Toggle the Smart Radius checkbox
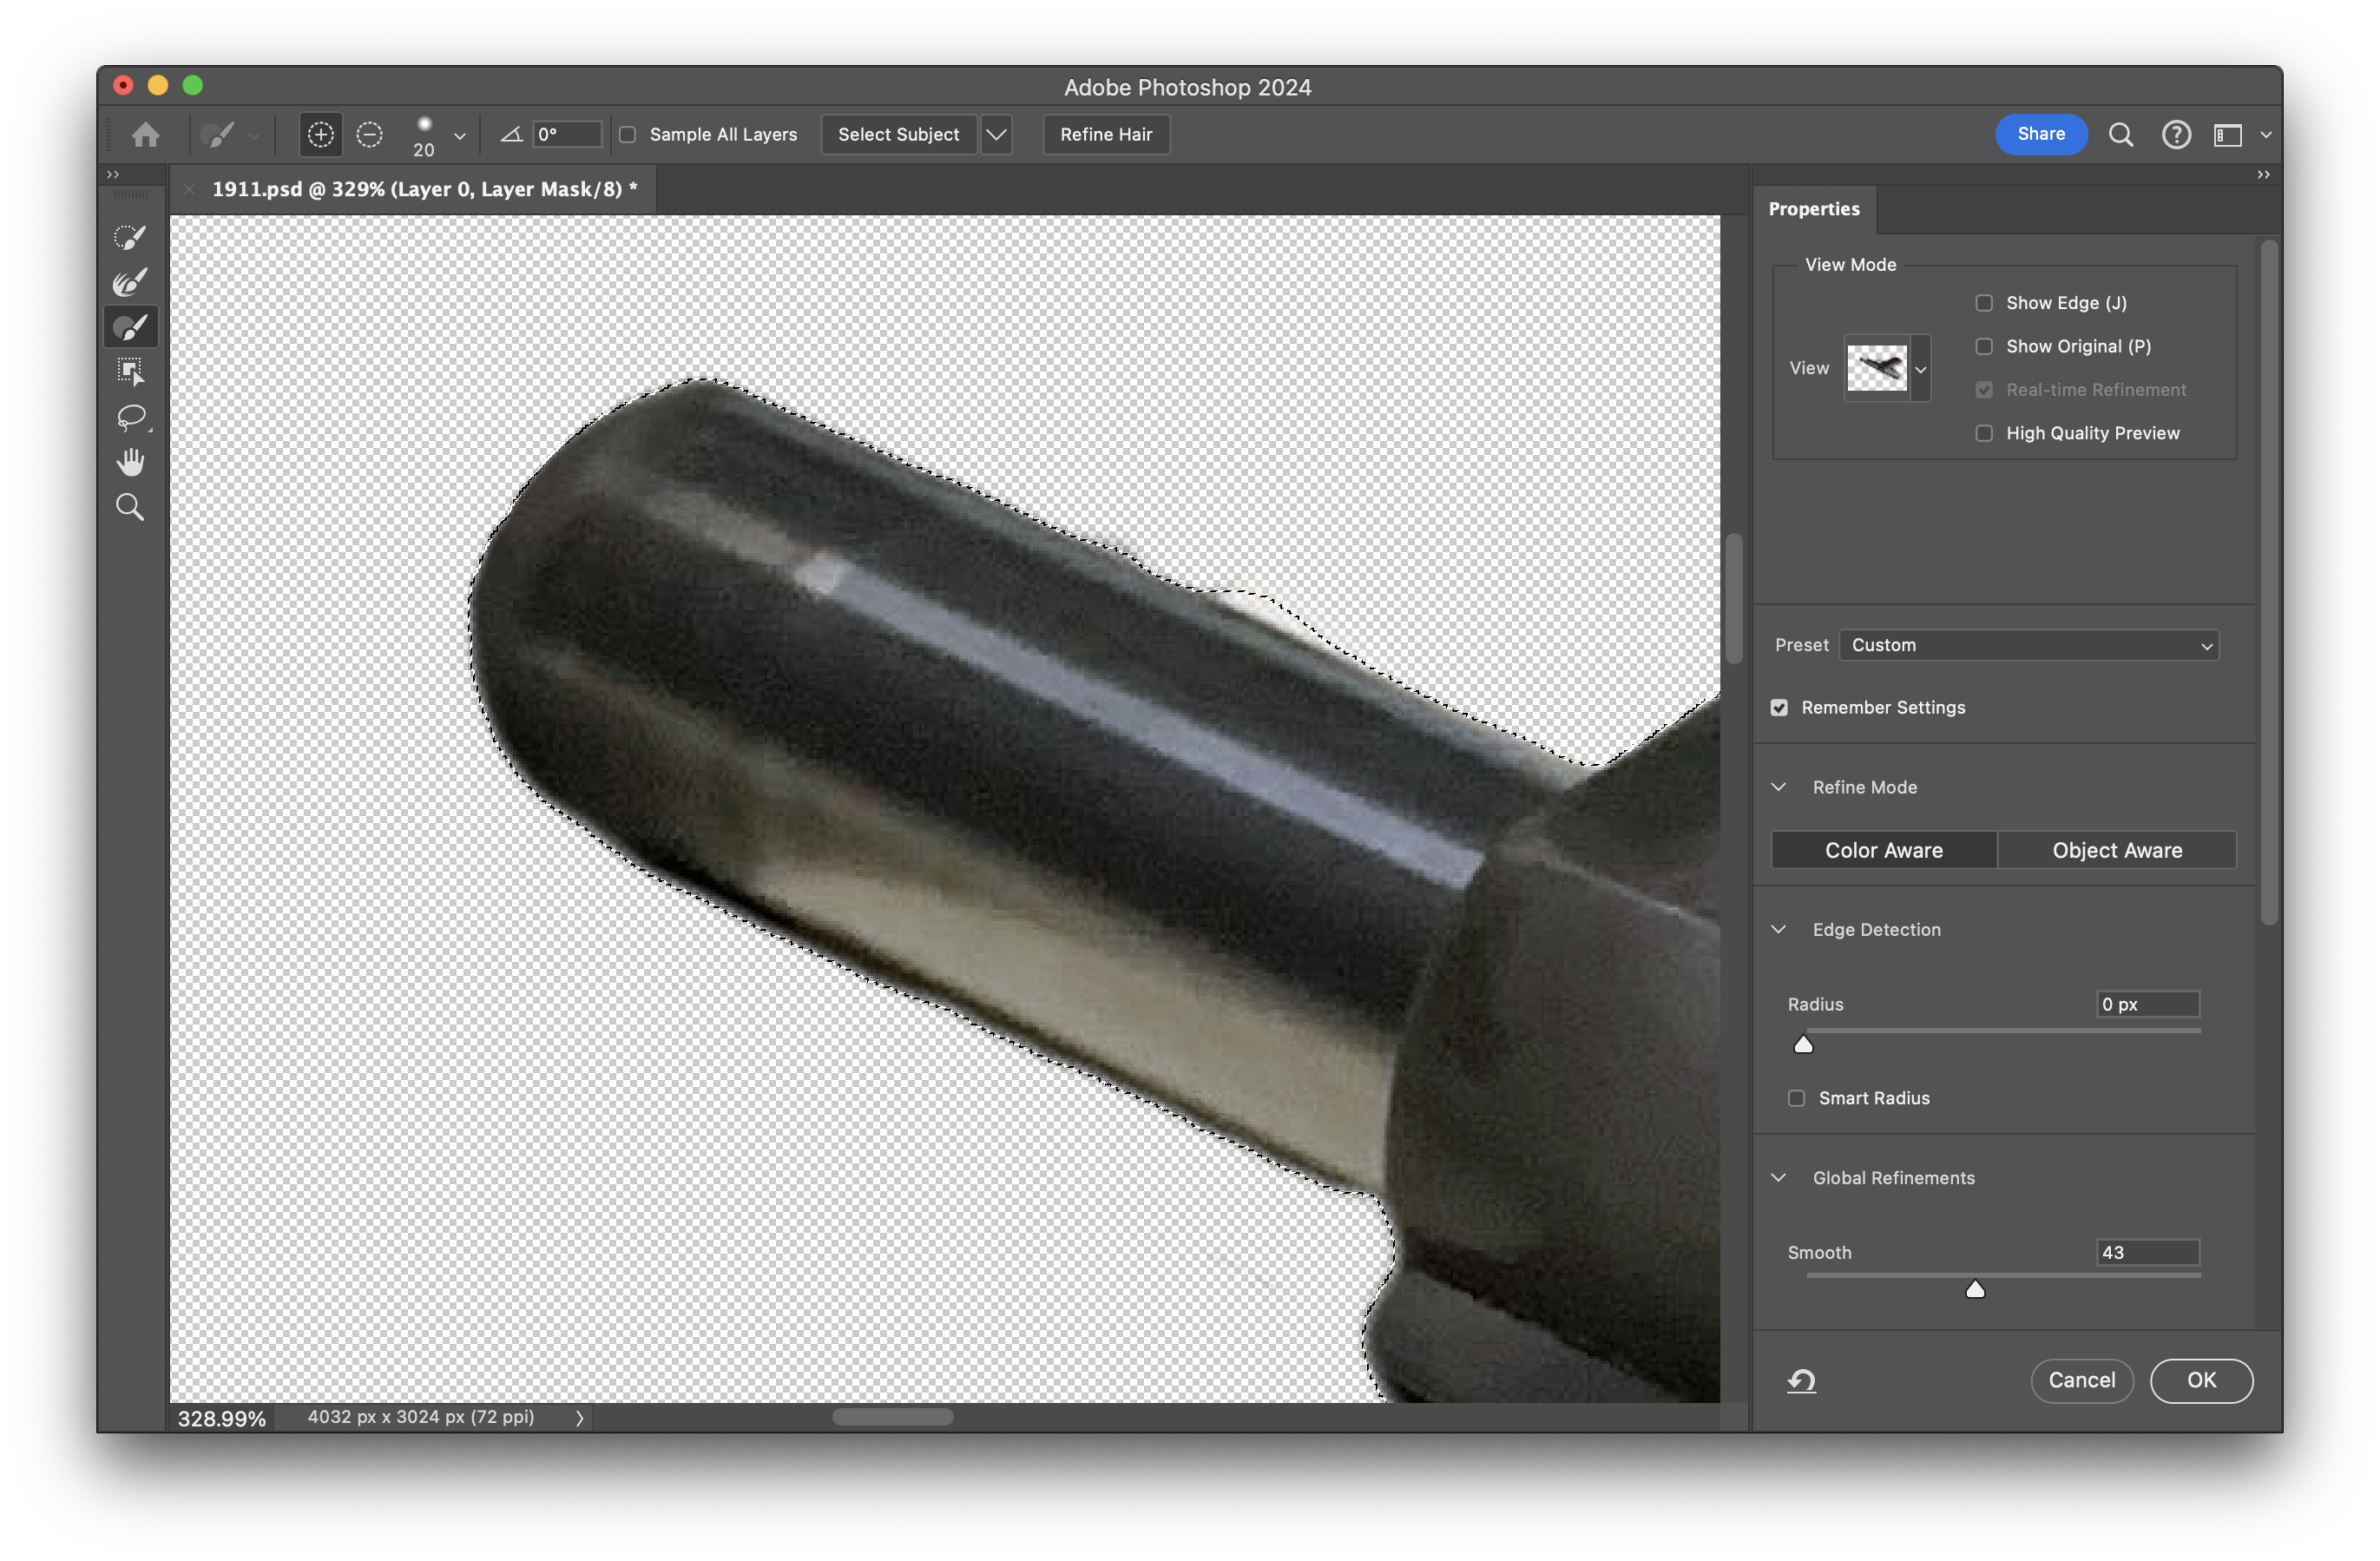 click(1796, 1098)
